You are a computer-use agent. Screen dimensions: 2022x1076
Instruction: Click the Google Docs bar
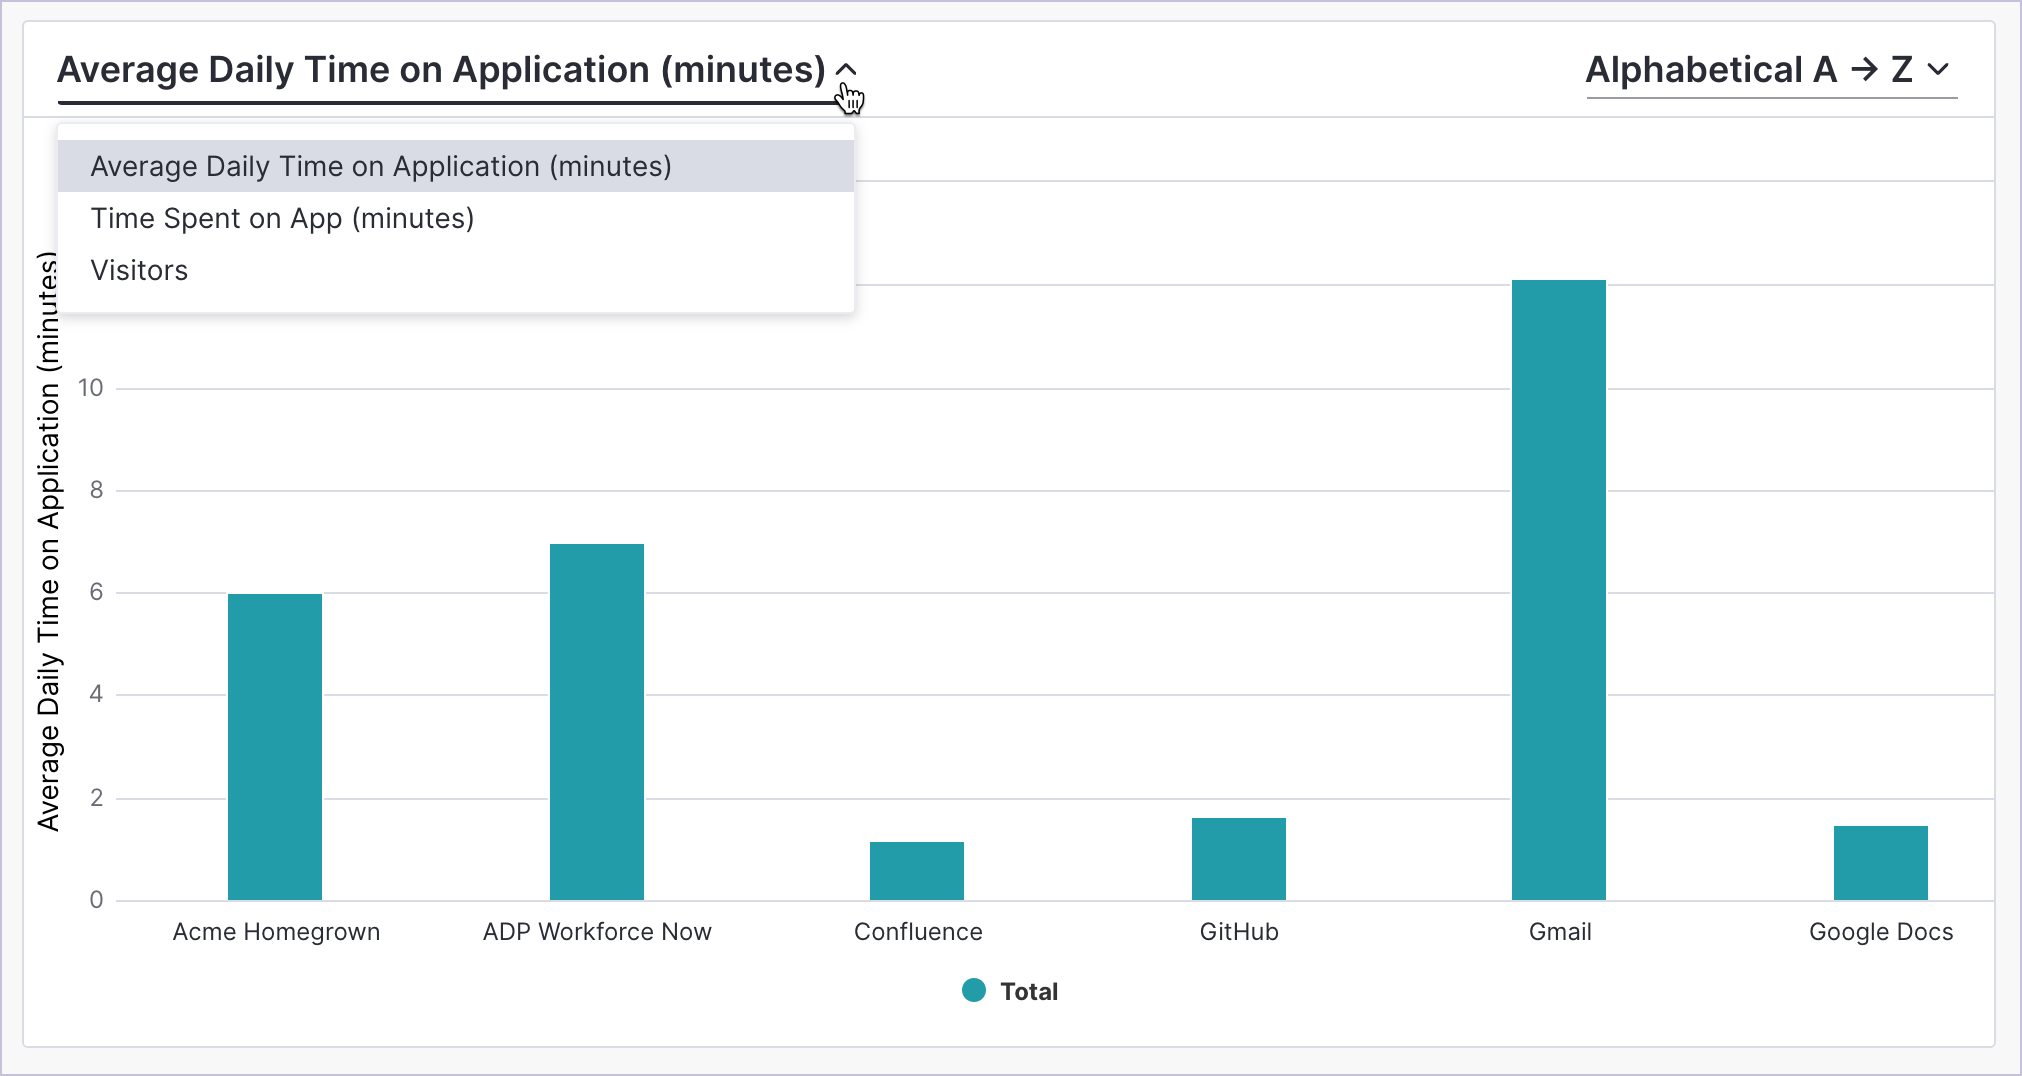1881,863
